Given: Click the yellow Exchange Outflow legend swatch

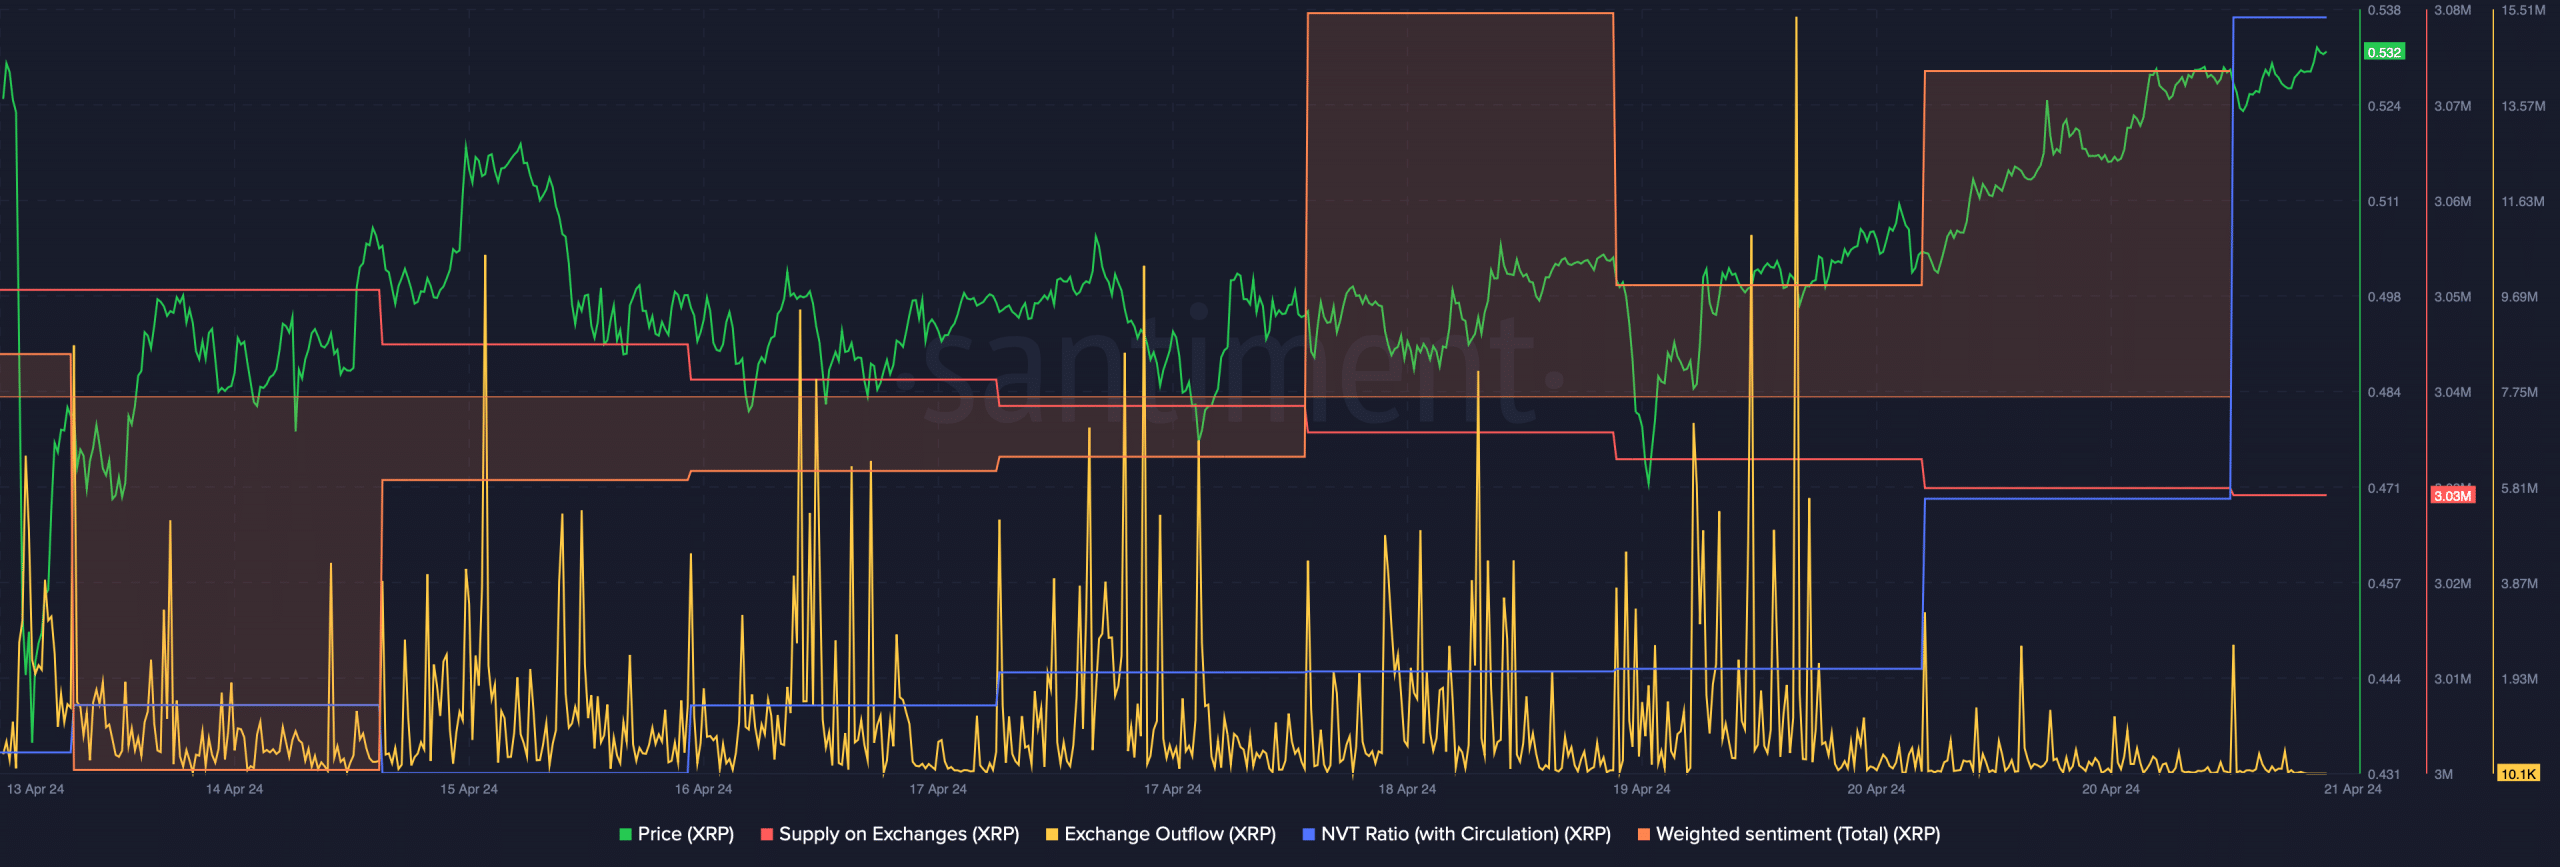Looking at the screenshot, I should [1052, 834].
